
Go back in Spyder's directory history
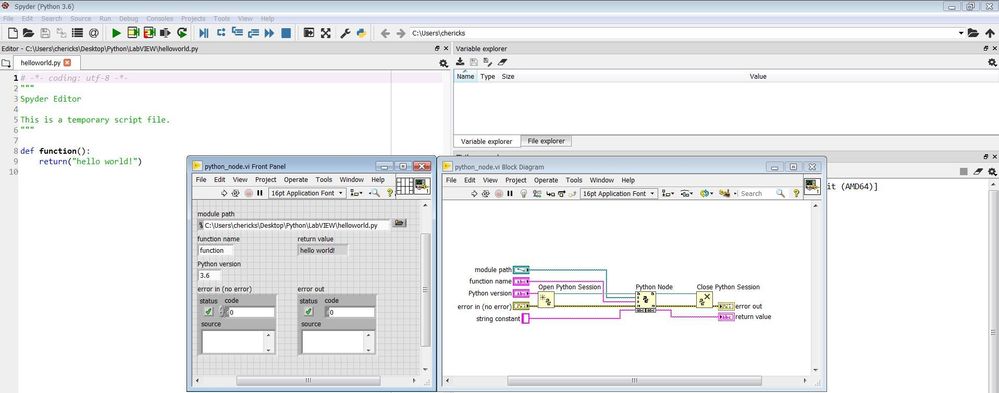tap(385, 32)
